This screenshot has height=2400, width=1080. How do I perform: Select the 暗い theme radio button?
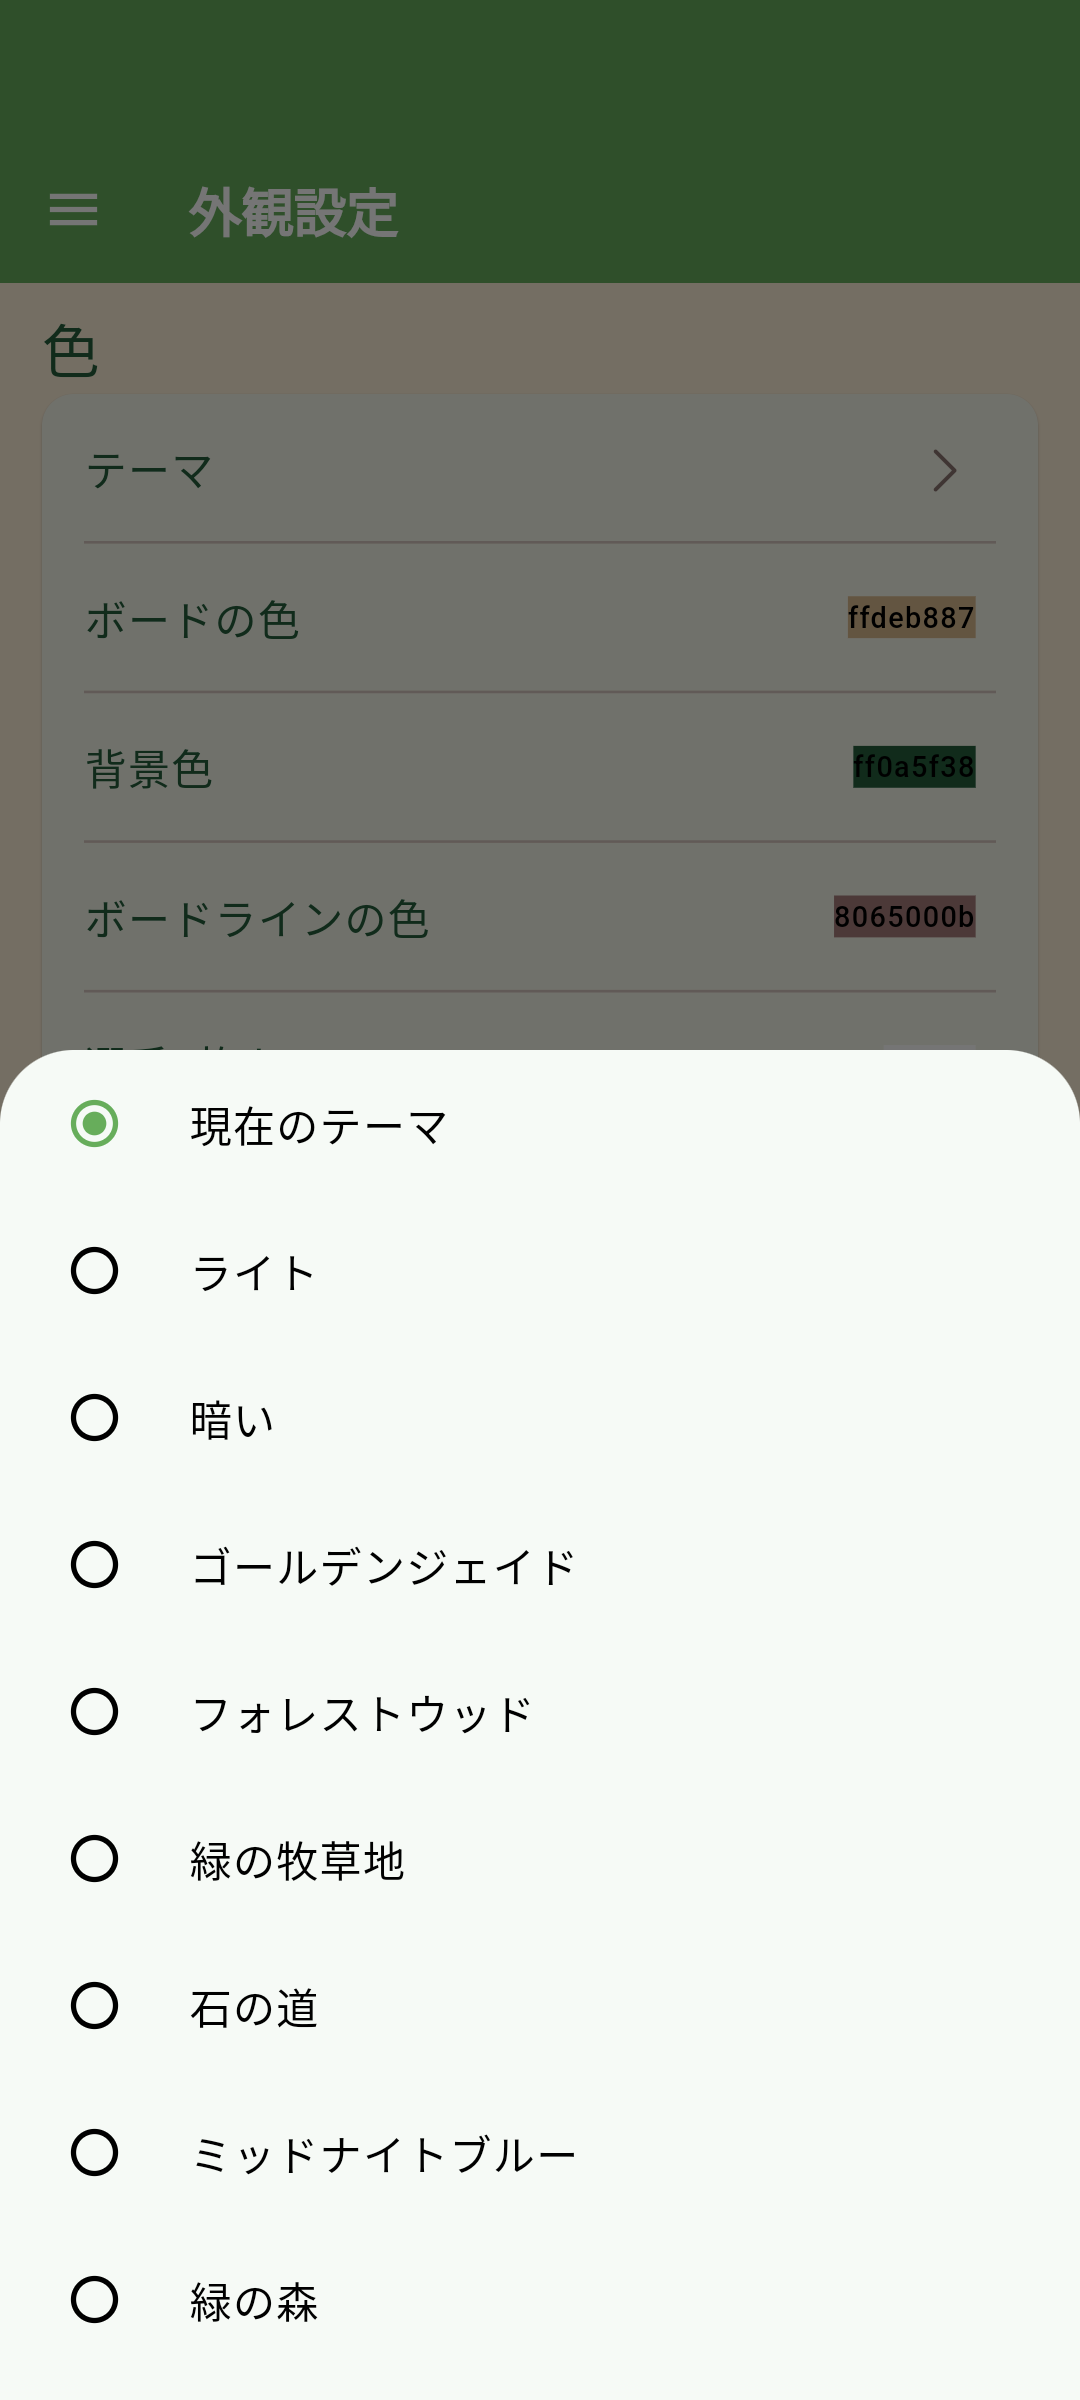[95, 1418]
